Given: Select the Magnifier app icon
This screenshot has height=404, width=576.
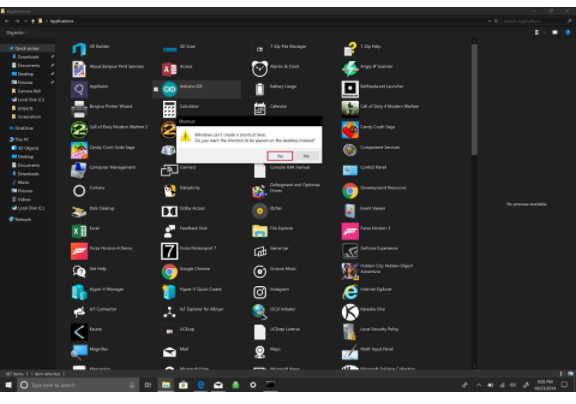Looking at the screenshot, I should coord(79,352).
